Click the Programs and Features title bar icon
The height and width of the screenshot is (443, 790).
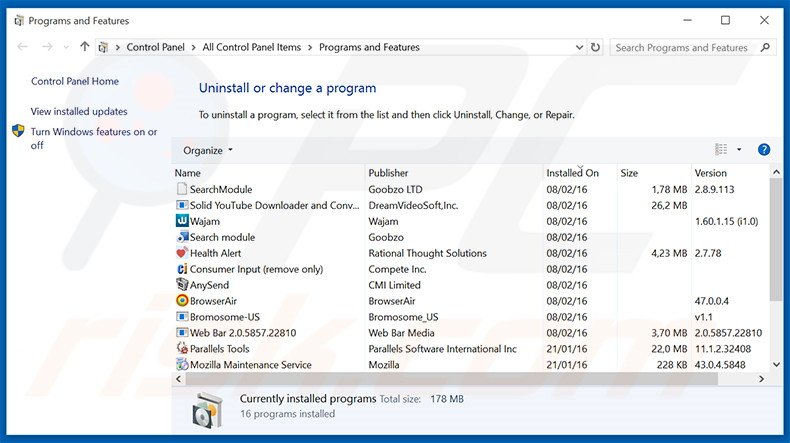point(19,21)
